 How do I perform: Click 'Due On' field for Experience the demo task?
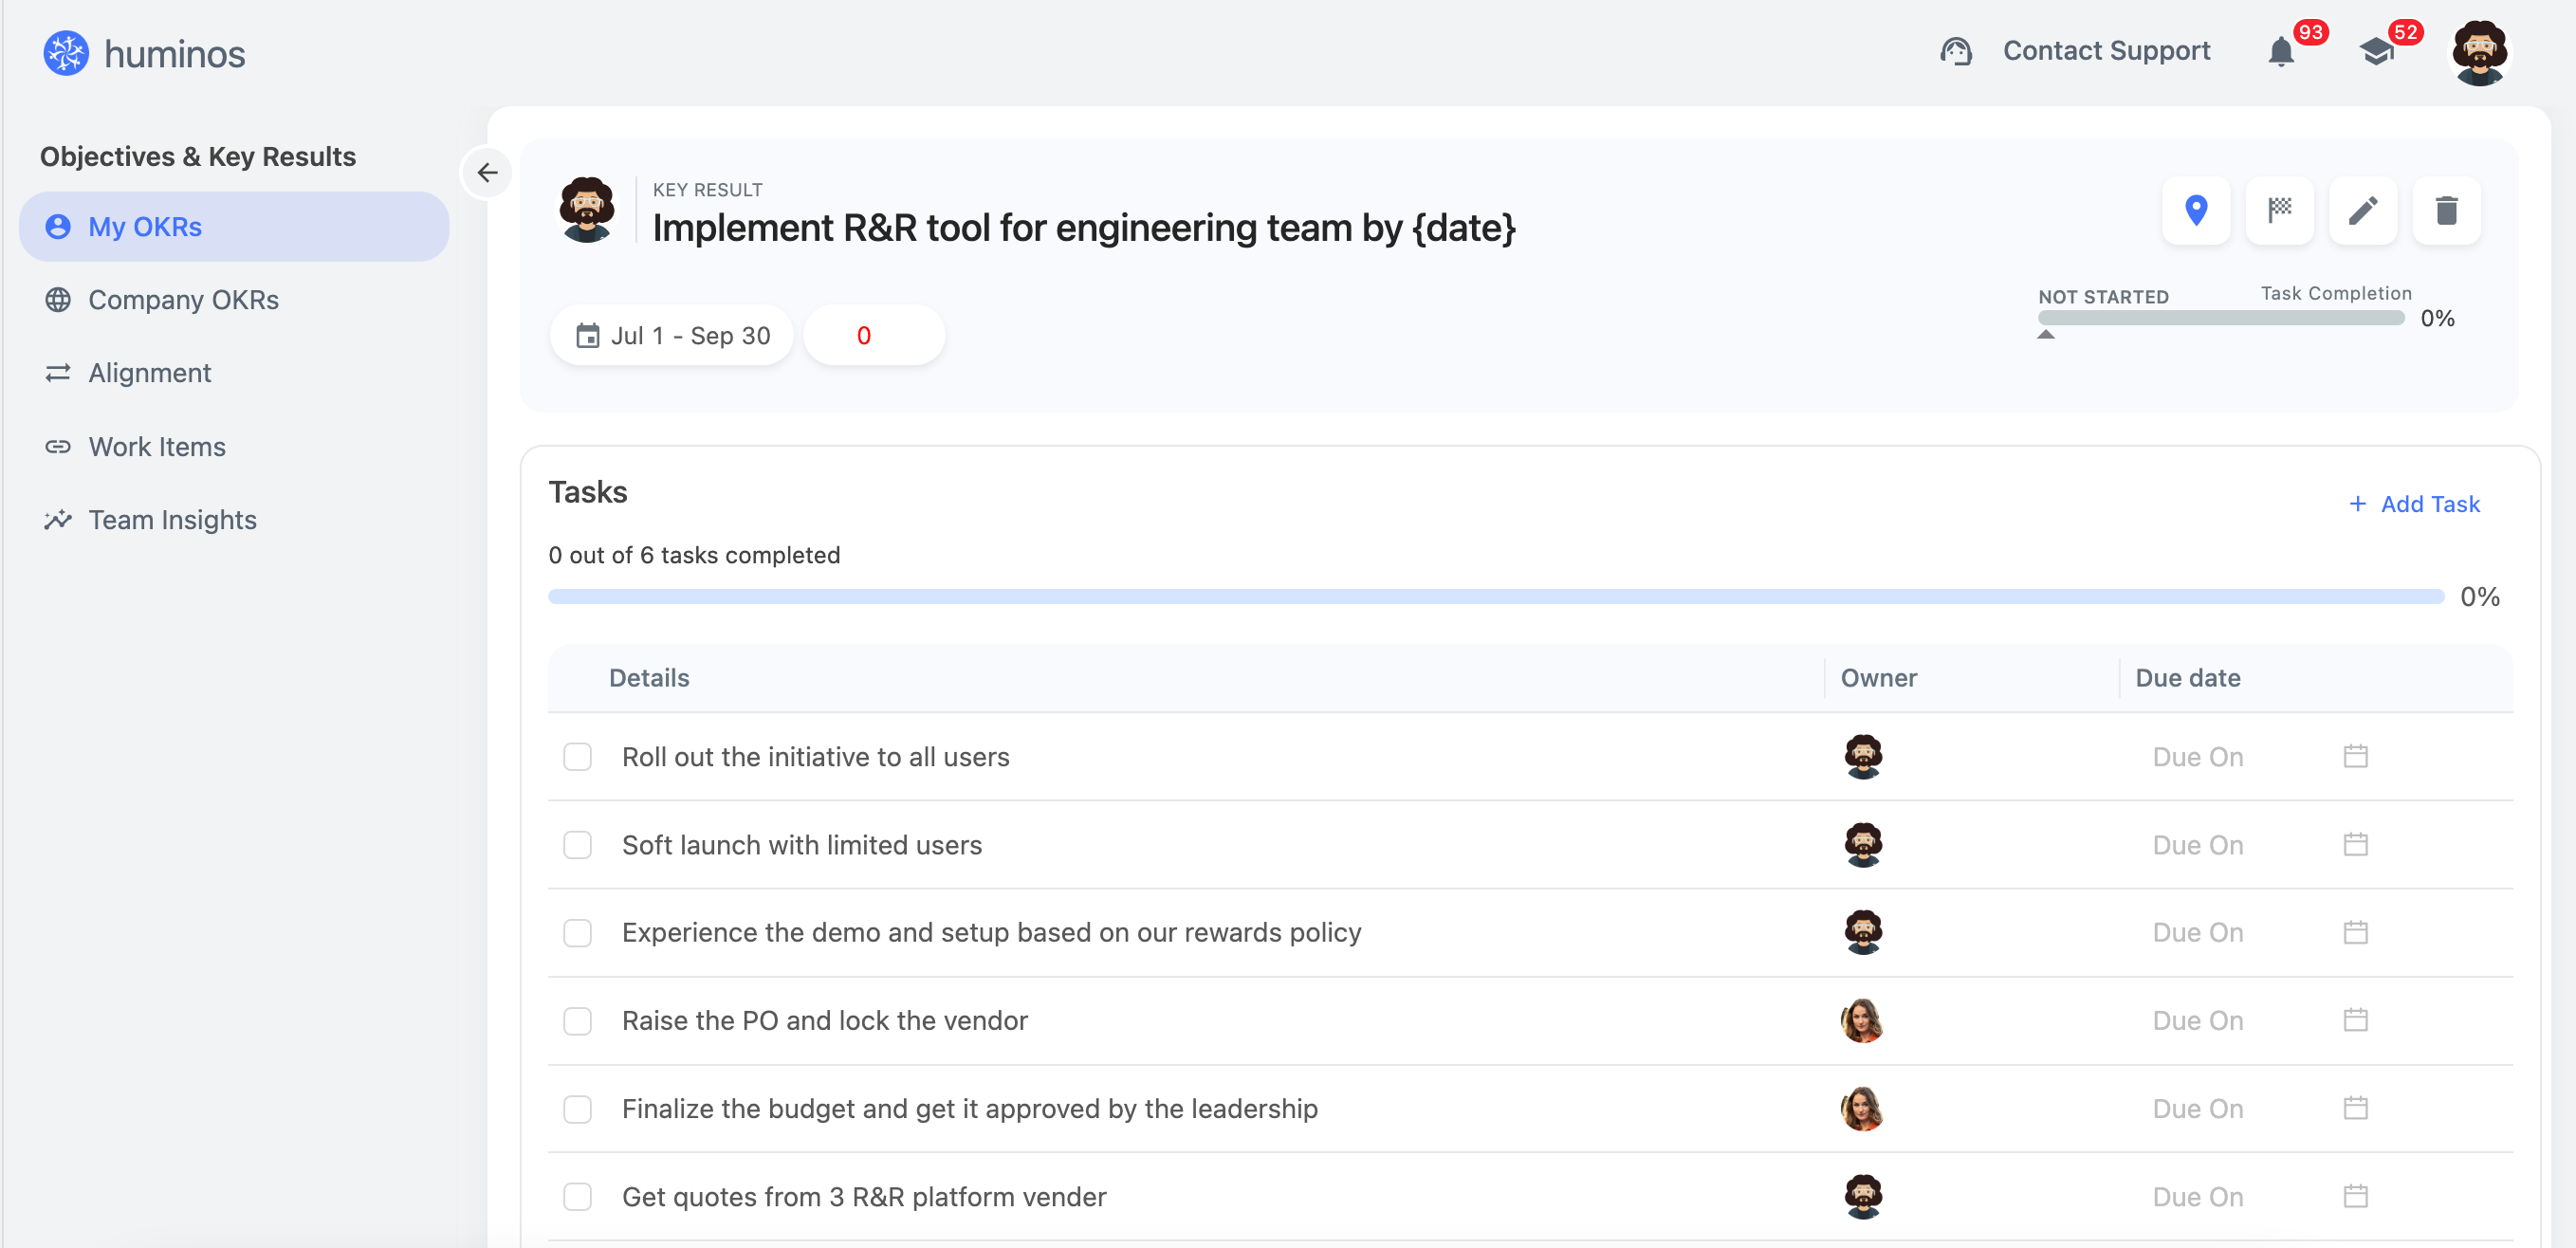coord(2198,933)
